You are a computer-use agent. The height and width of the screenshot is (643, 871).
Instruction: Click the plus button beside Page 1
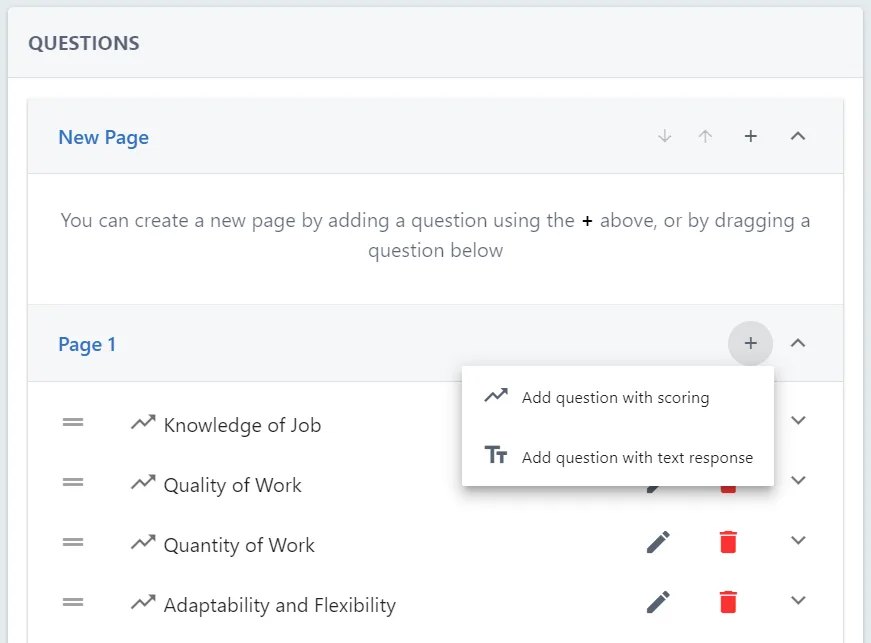click(750, 343)
